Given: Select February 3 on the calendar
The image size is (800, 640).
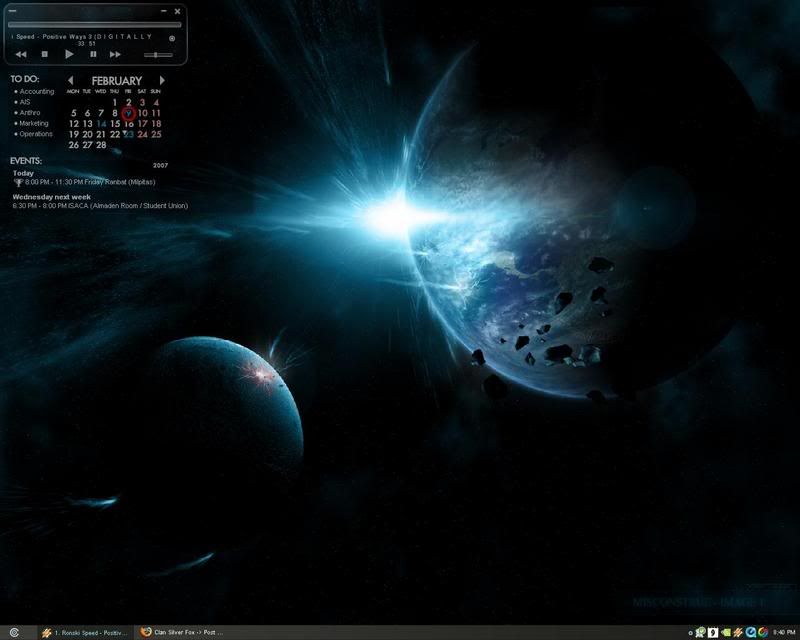Looking at the screenshot, I should (x=142, y=103).
